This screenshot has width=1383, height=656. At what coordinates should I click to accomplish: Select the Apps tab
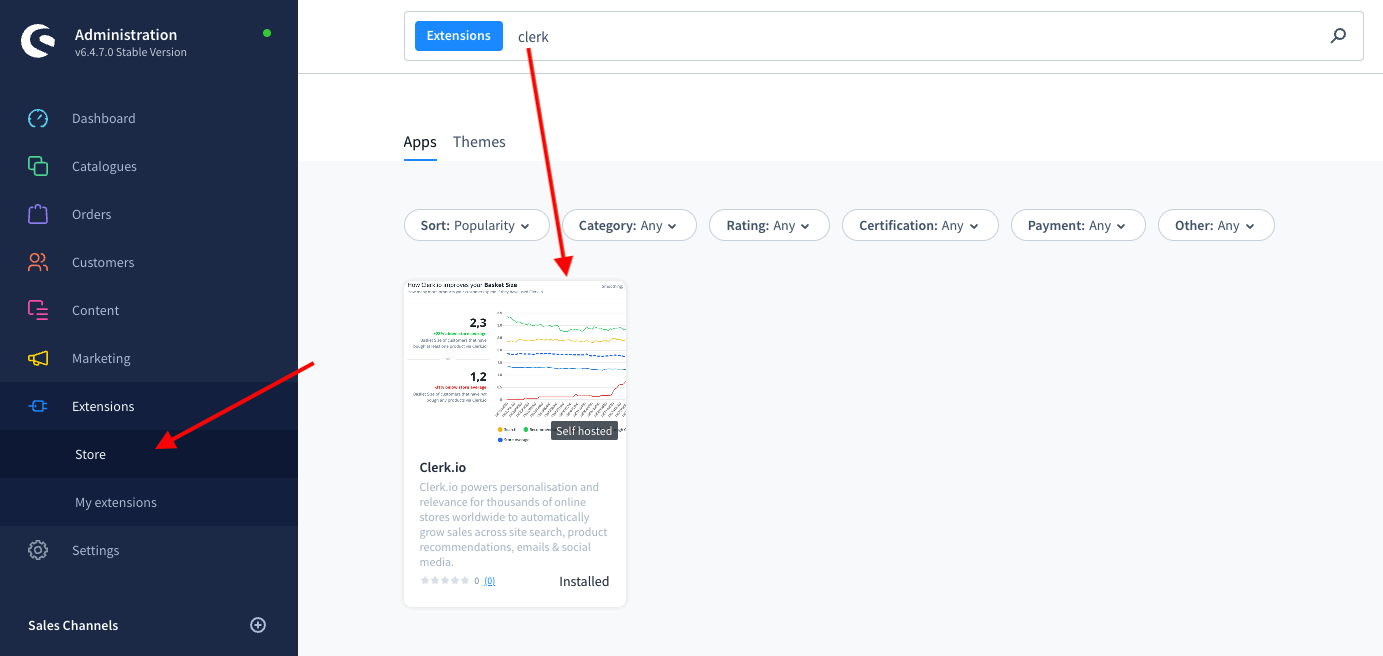coord(420,142)
